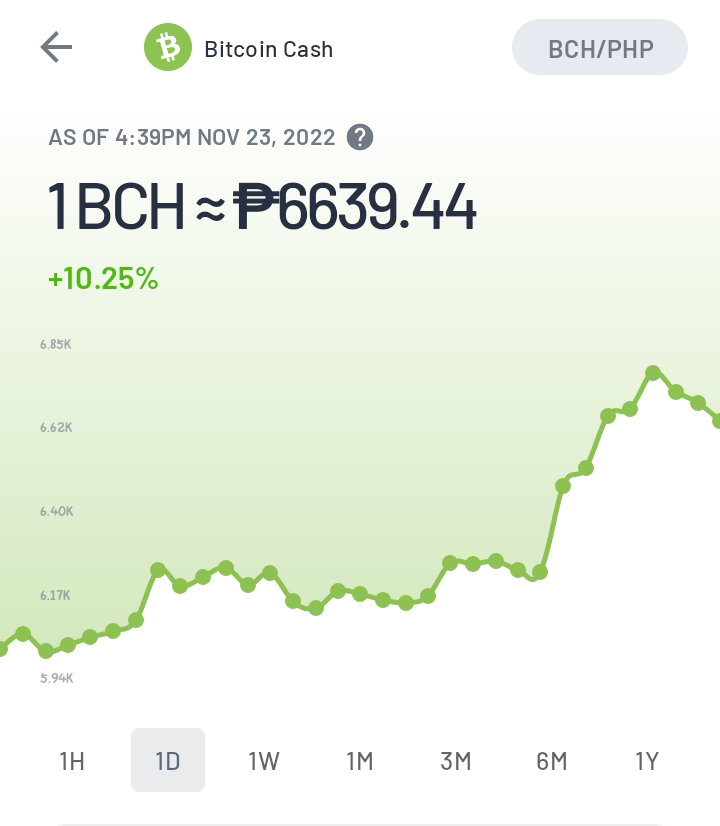Viewport: 720px width, 826px height.
Task: Select the 1D time range
Action: point(168,760)
